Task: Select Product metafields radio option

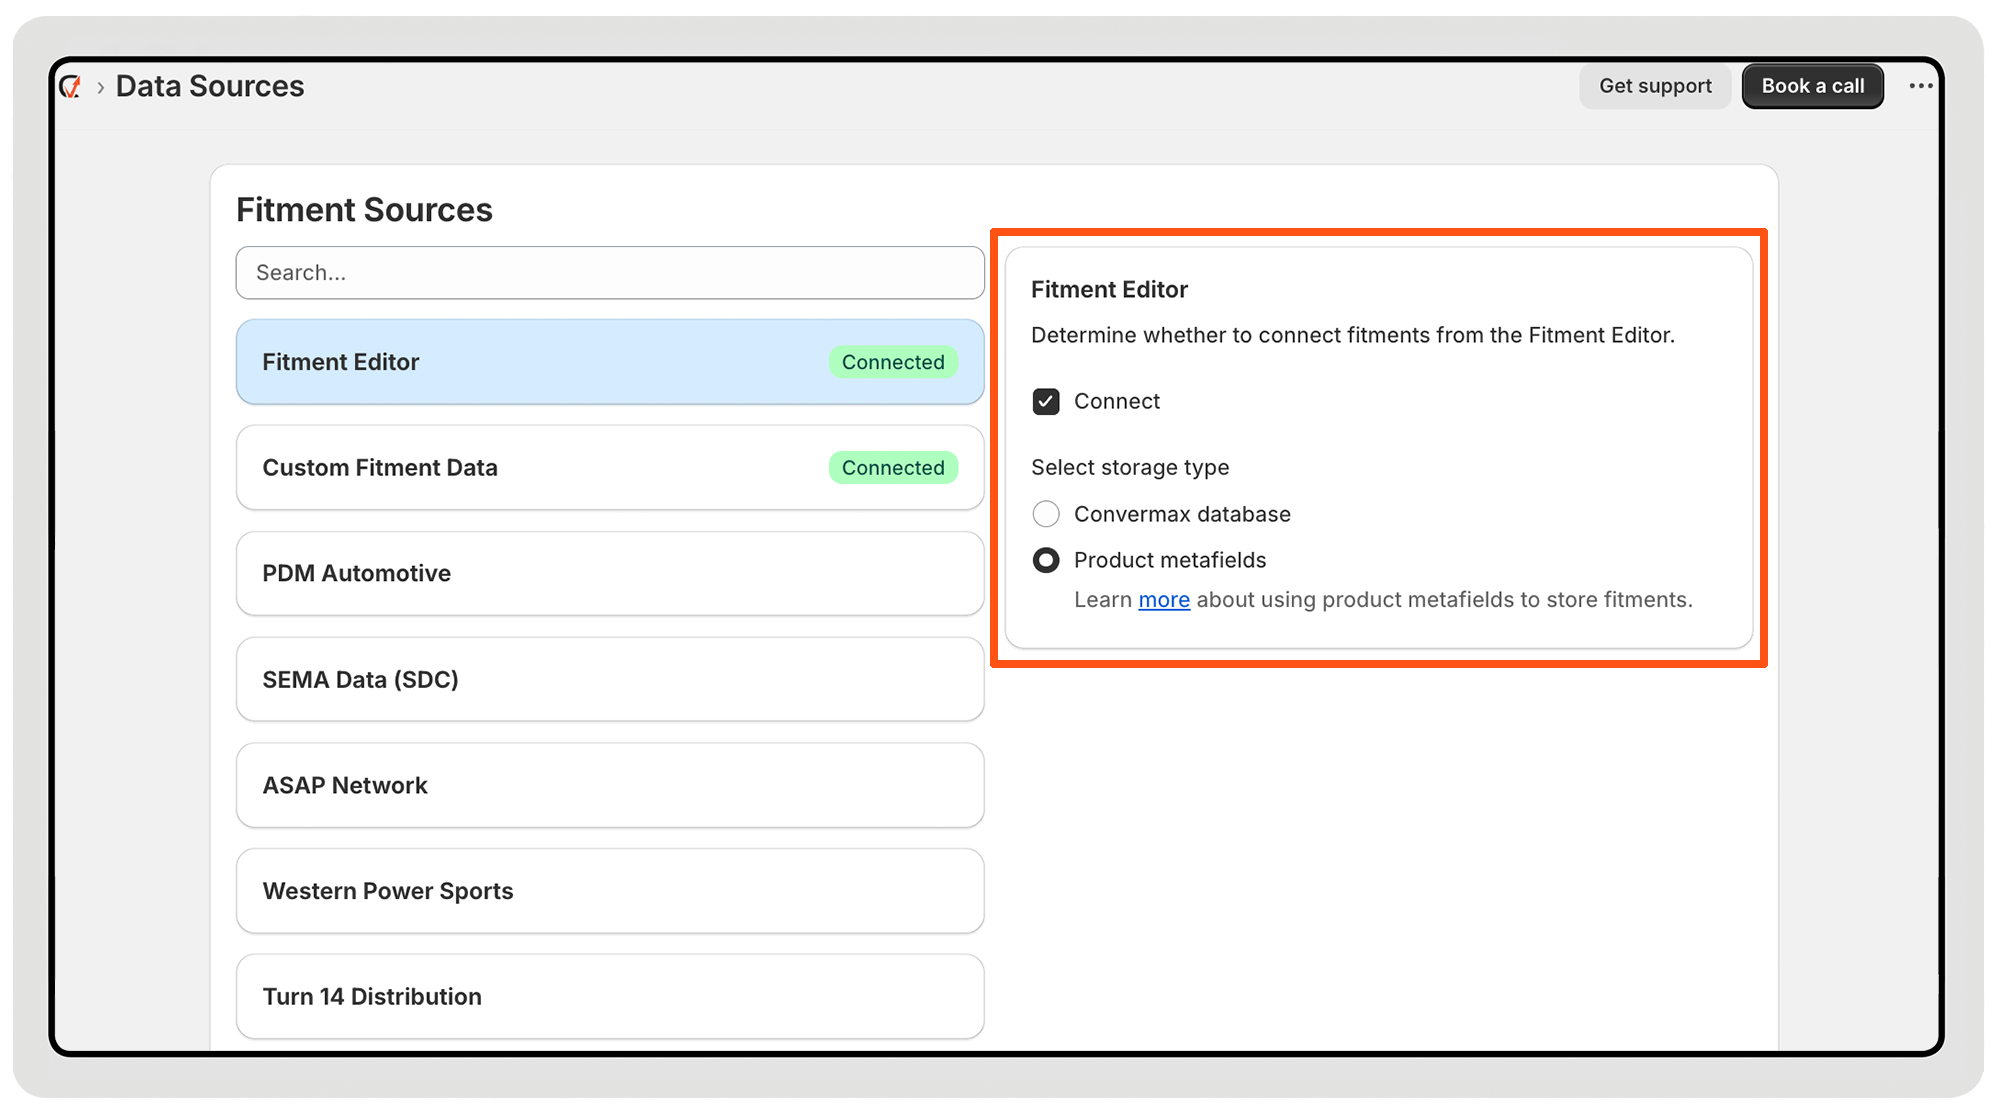Action: (1046, 560)
